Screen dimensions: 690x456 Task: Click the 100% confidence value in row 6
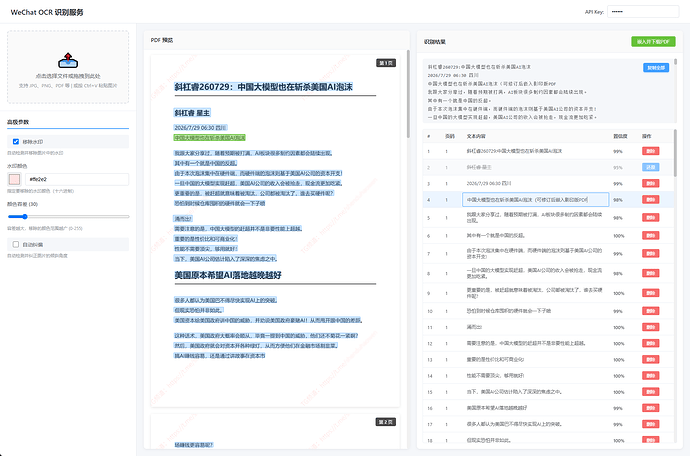[619, 236]
